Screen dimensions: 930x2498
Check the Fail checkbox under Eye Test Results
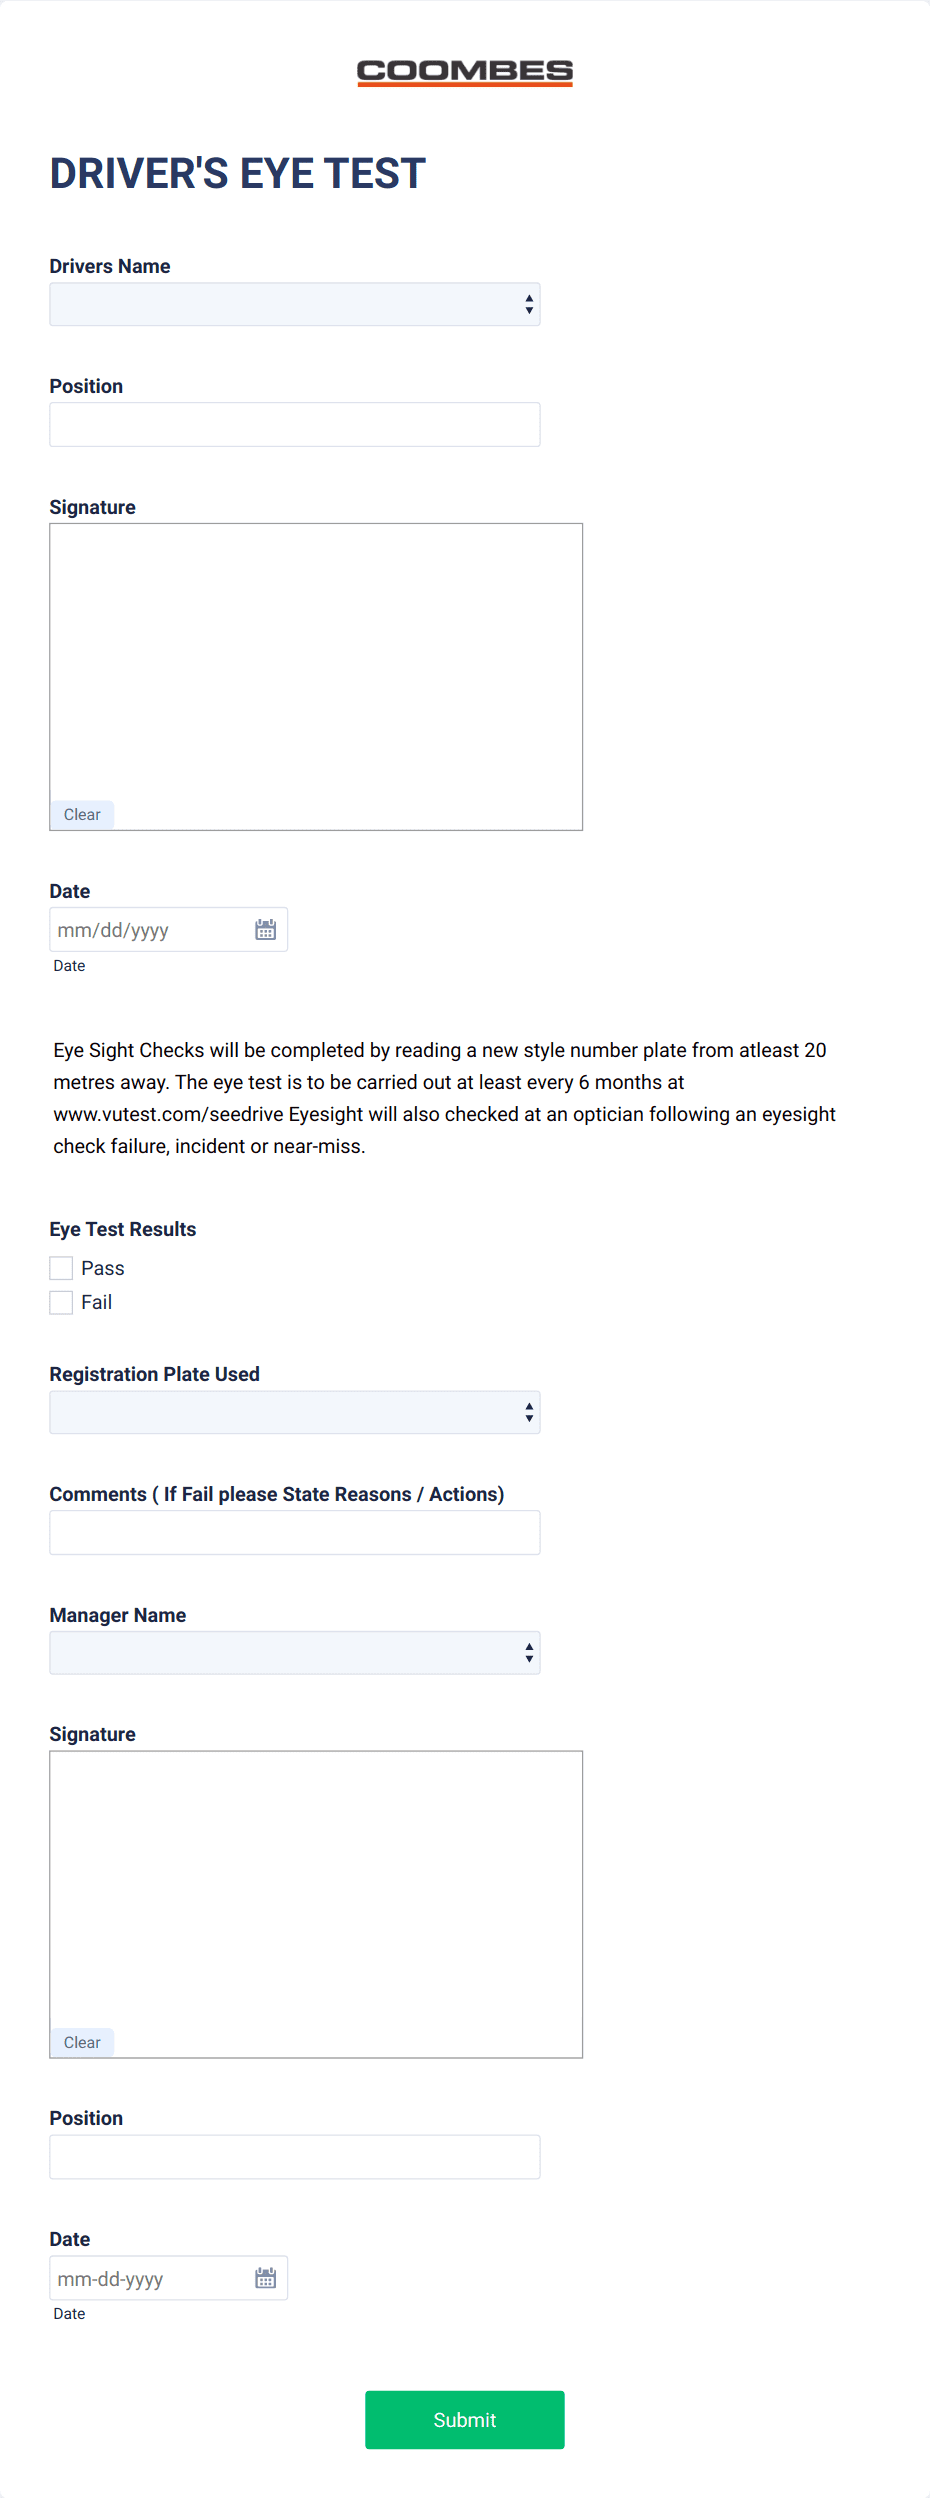pyautogui.click(x=60, y=1302)
